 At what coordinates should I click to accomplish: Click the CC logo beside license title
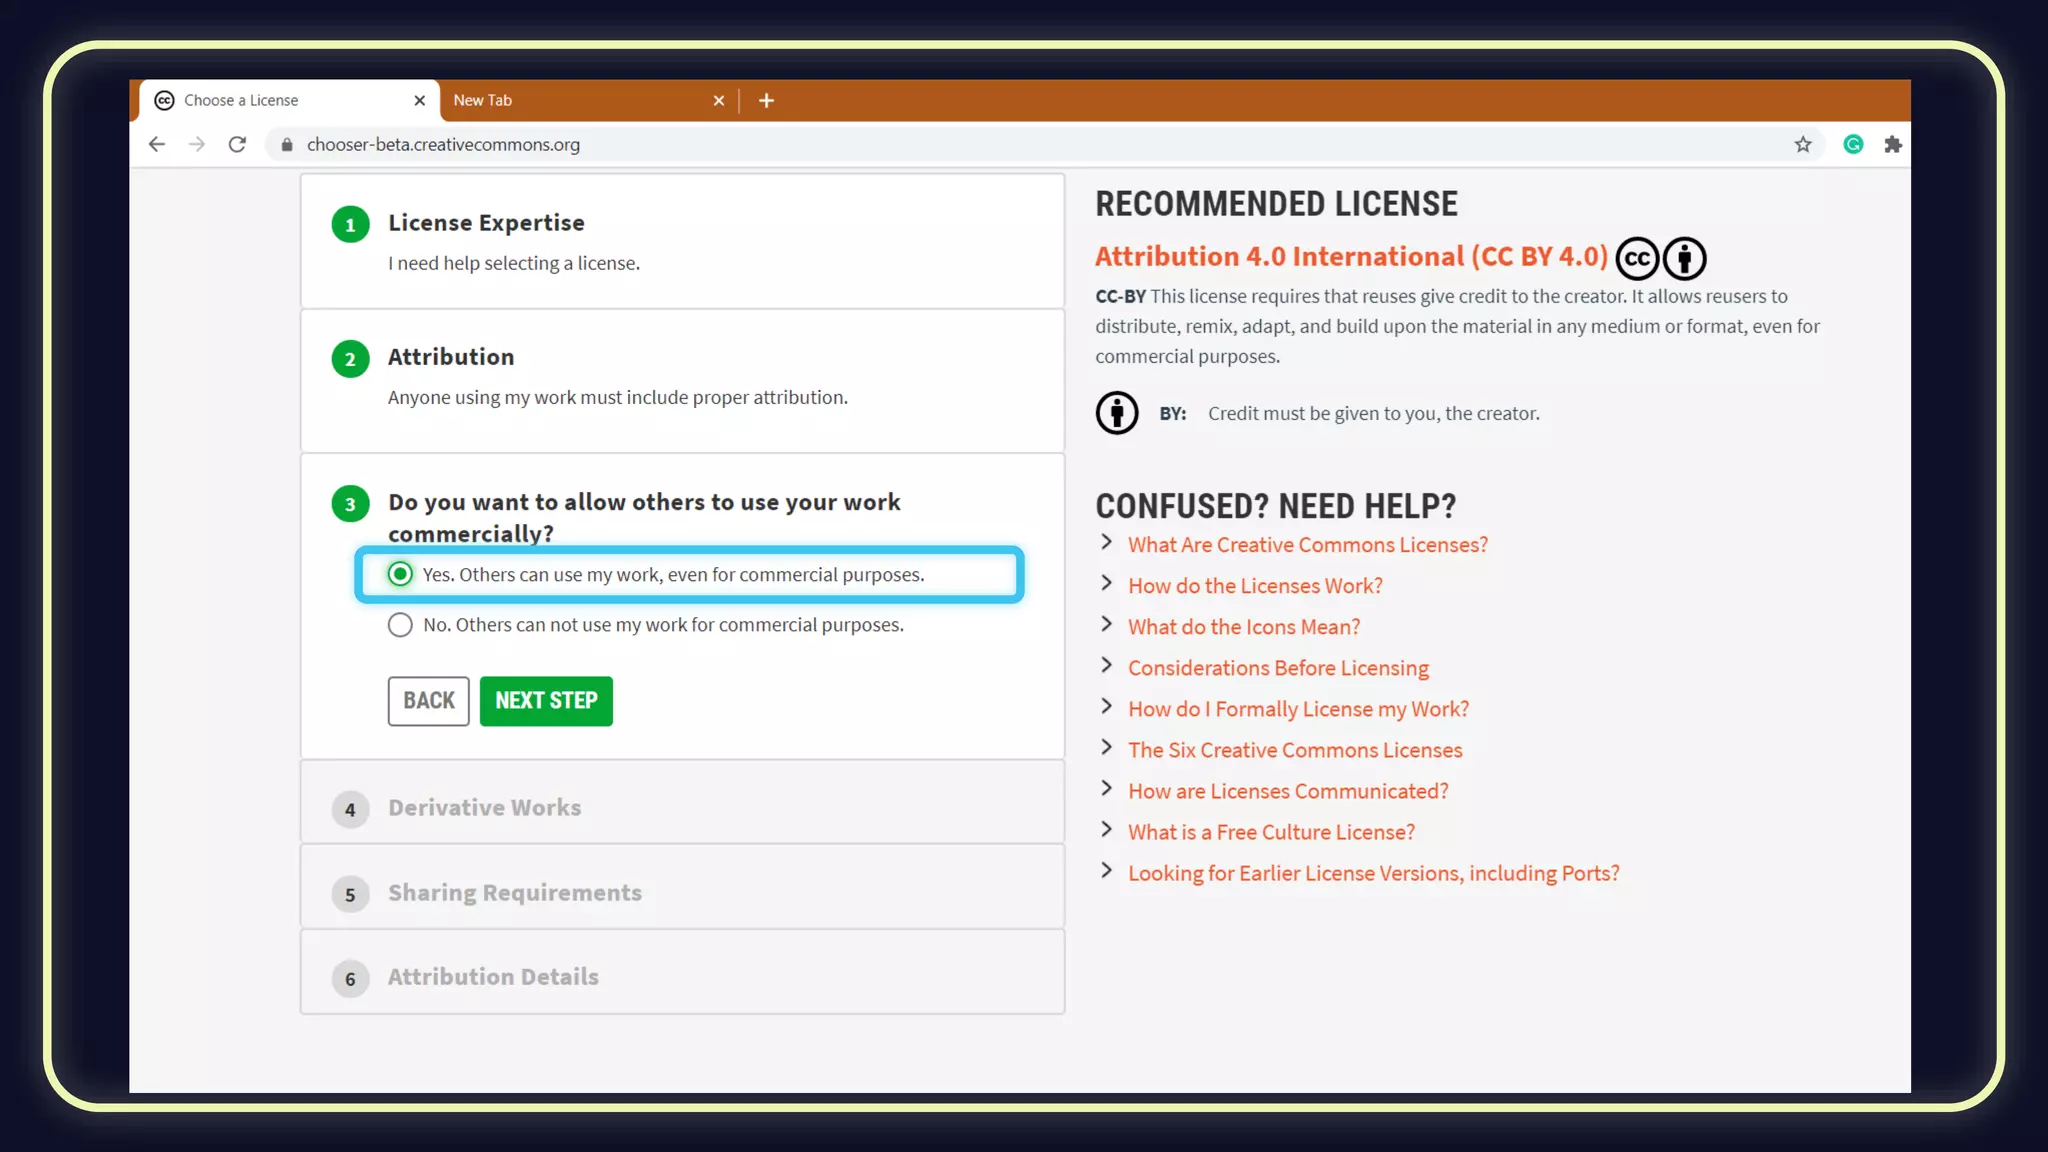coord(1637,258)
